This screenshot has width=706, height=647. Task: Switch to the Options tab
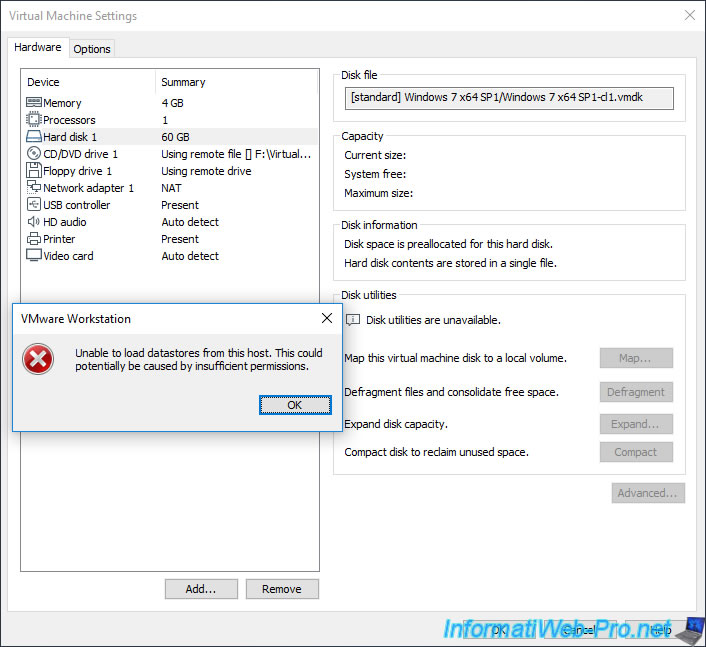[92, 49]
